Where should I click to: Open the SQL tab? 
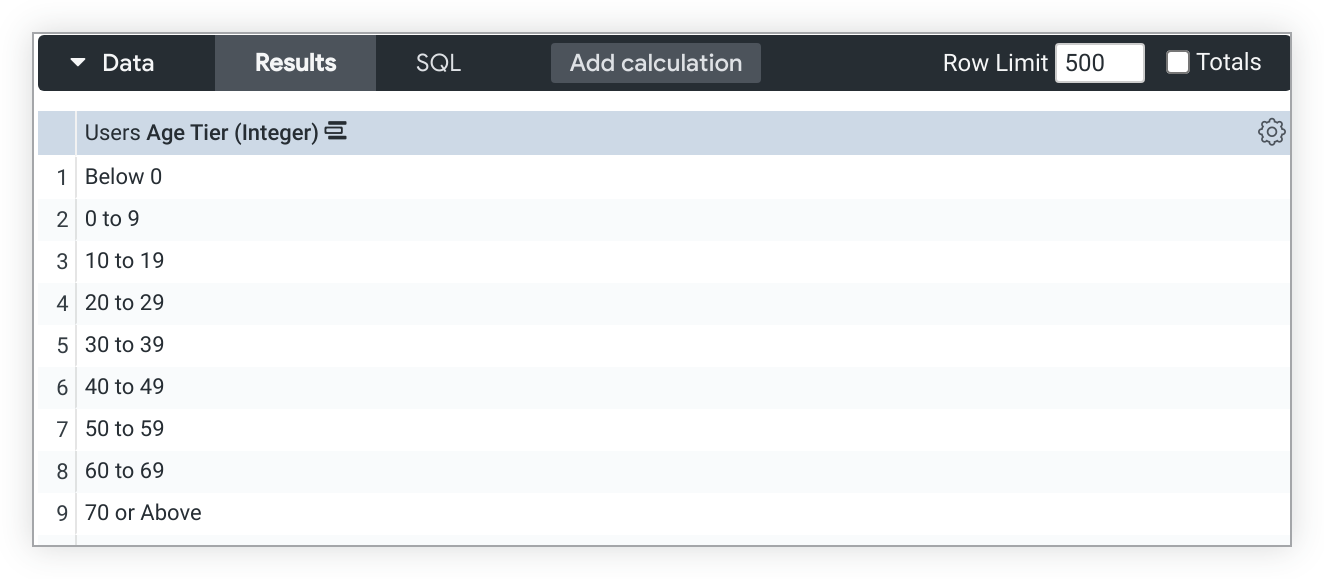[x=438, y=63]
